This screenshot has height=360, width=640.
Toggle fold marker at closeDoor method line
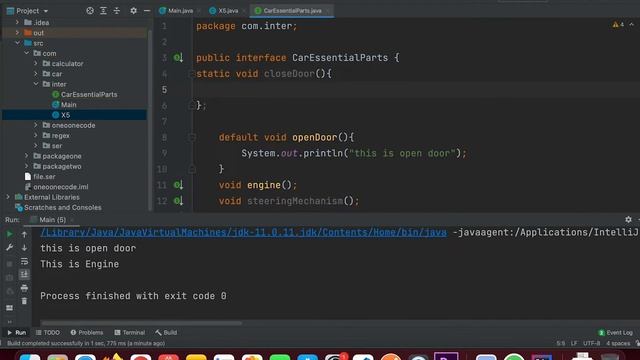coord(191,74)
